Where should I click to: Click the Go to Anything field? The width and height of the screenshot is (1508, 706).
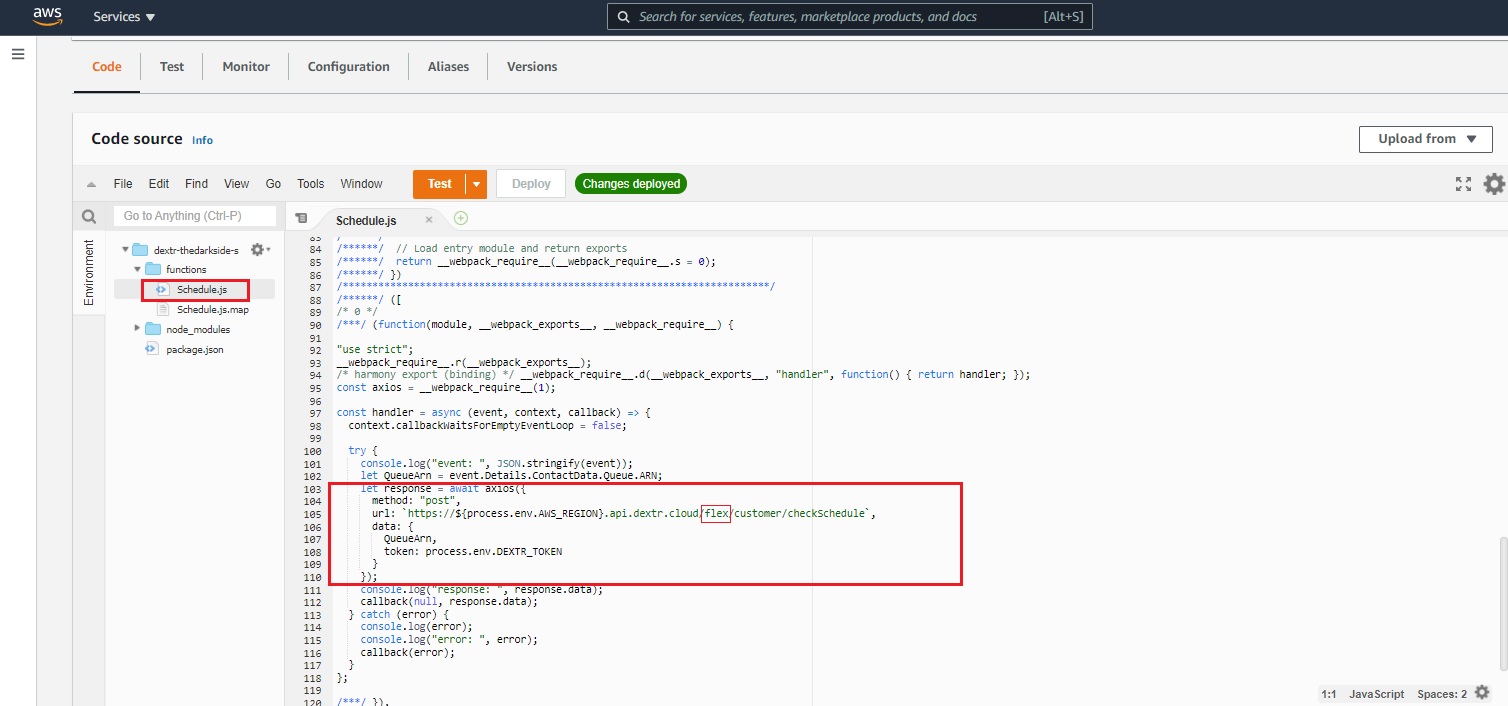point(194,216)
